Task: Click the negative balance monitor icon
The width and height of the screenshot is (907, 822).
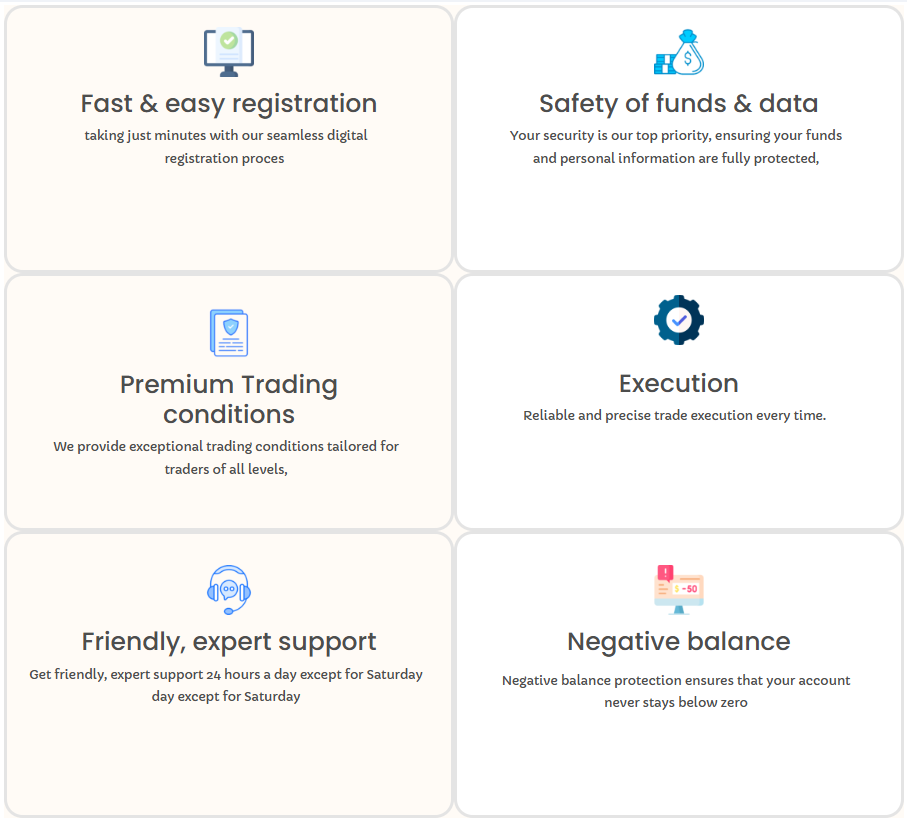Action: (679, 589)
